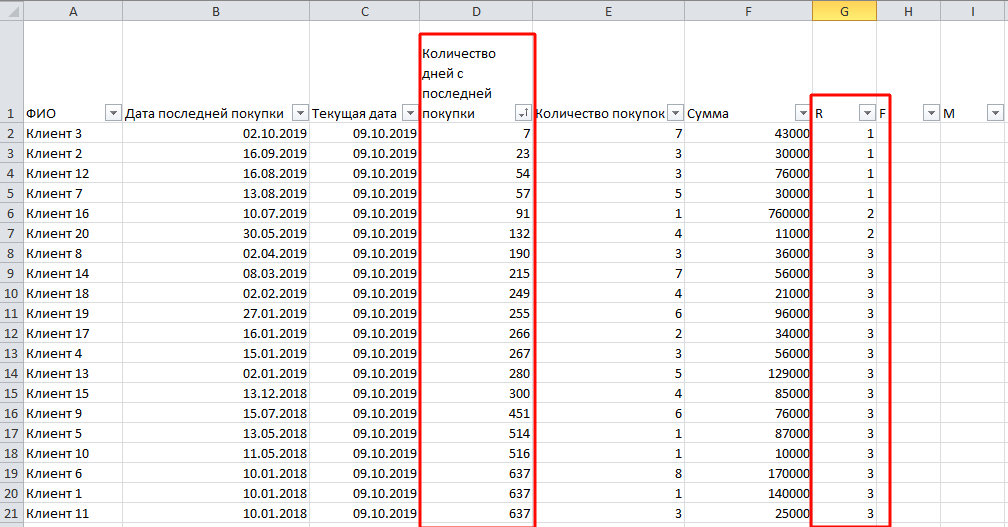This screenshot has width=1008, height=527.
Task: Click the Select All corner of the sheet
Action: pyautogui.click(x=11, y=11)
